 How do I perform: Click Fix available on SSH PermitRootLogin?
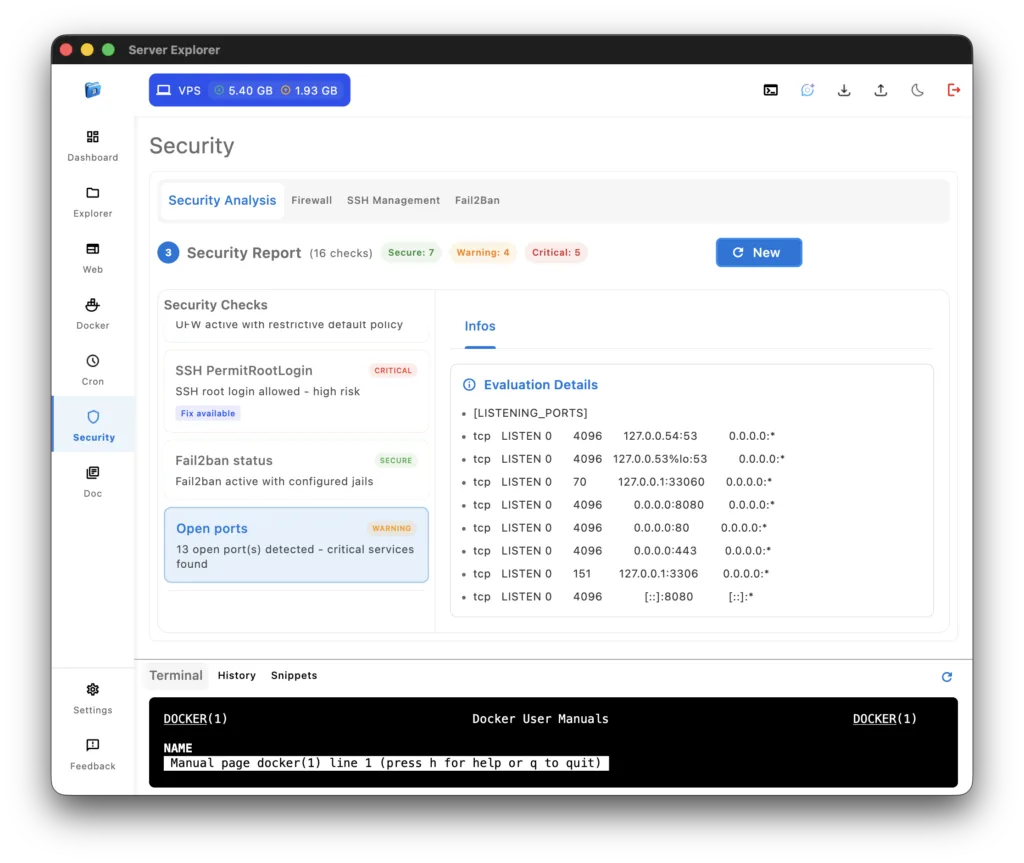click(208, 414)
